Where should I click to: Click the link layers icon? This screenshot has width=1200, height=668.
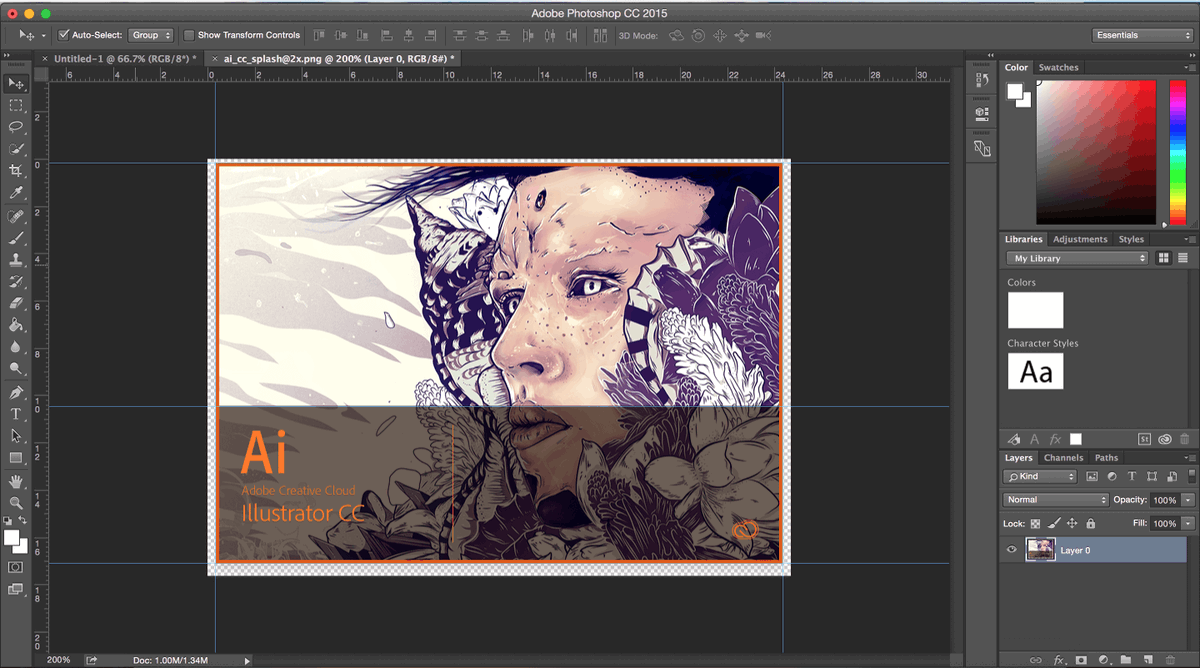tap(1035, 660)
